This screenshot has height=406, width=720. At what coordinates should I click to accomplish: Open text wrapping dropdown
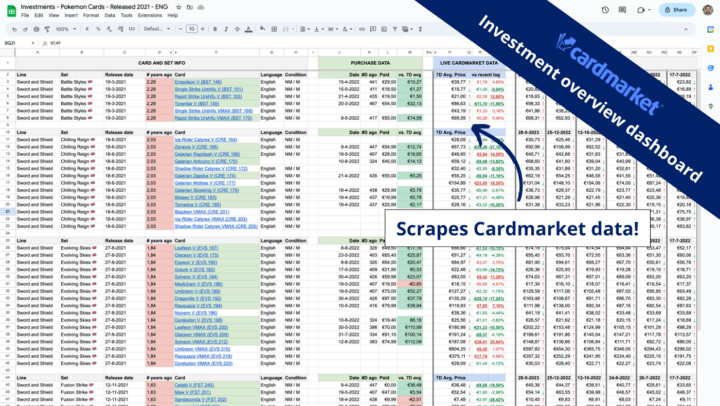click(332, 29)
